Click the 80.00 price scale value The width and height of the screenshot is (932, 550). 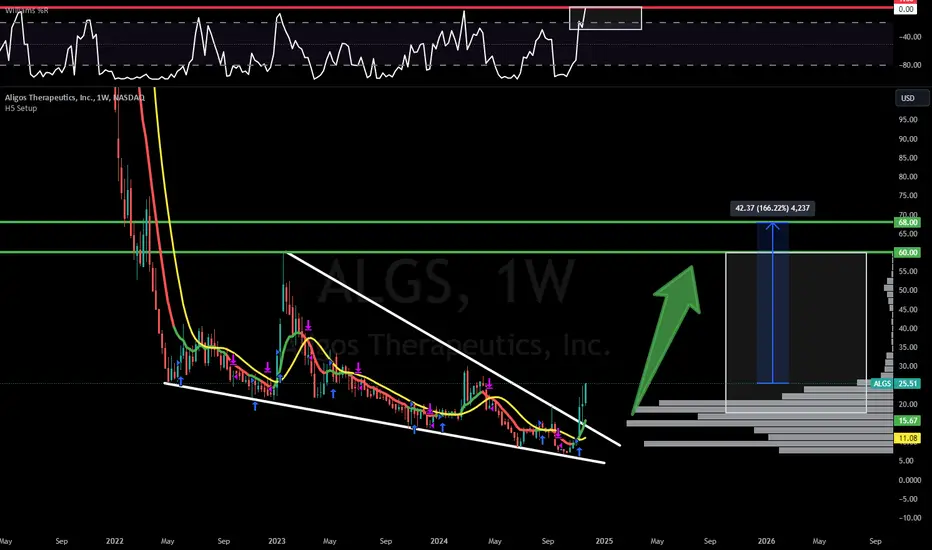point(908,177)
